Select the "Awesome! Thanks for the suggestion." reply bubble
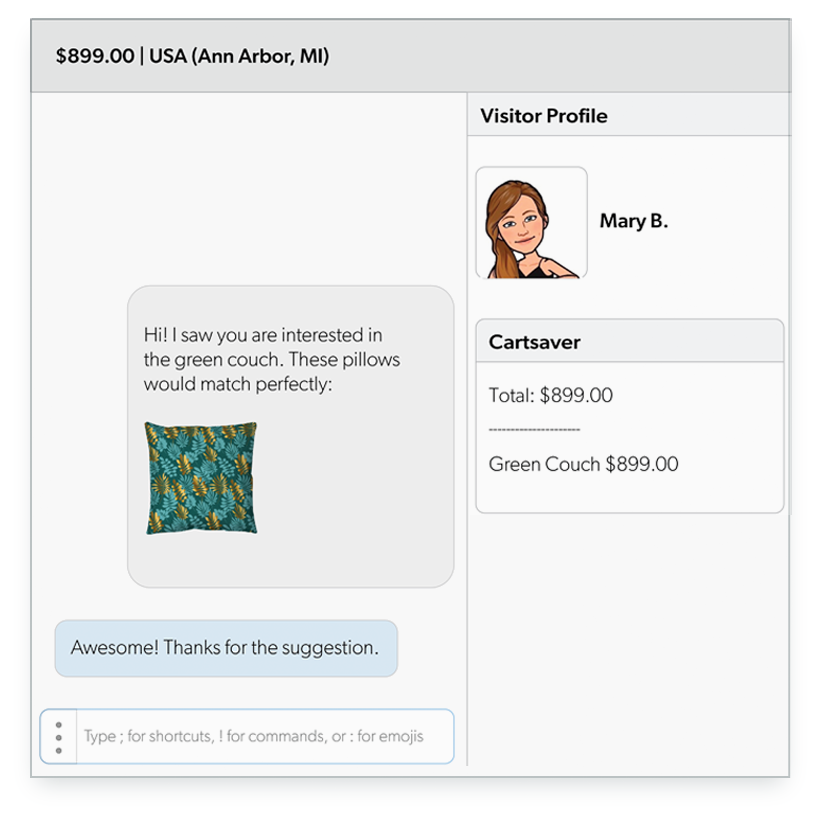Viewport: 820px width, 820px height. 225,648
